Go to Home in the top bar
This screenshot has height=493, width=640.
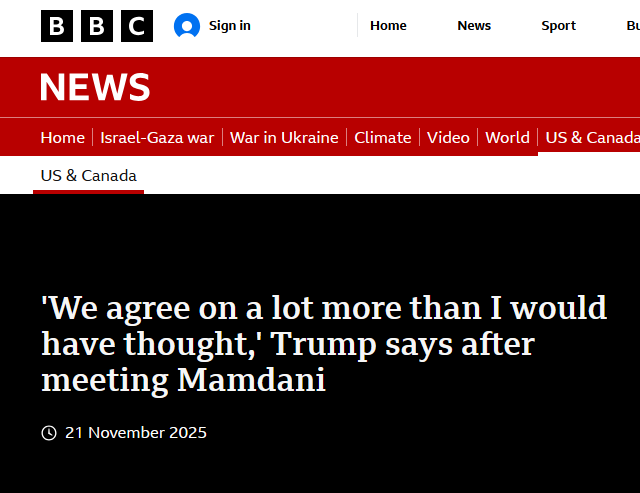click(388, 26)
